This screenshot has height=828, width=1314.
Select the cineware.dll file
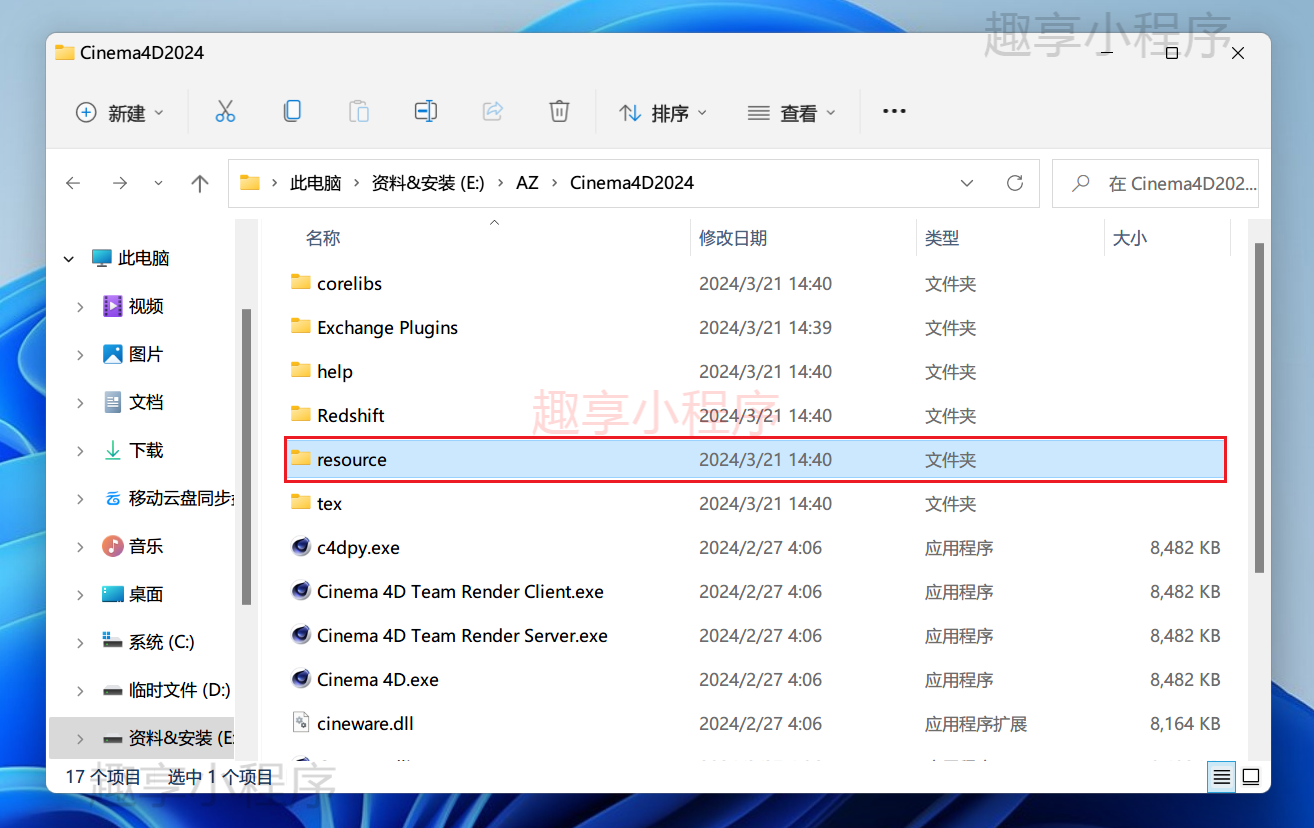click(x=755, y=723)
